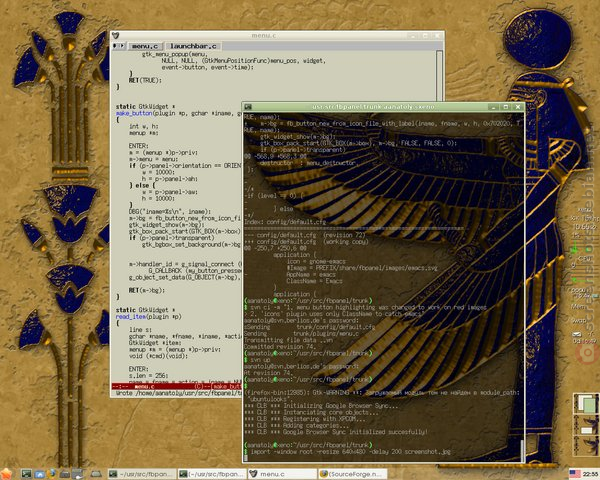Open the orange main menu icon in the panel
The width and height of the screenshot is (600, 480).
[x=6, y=474]
